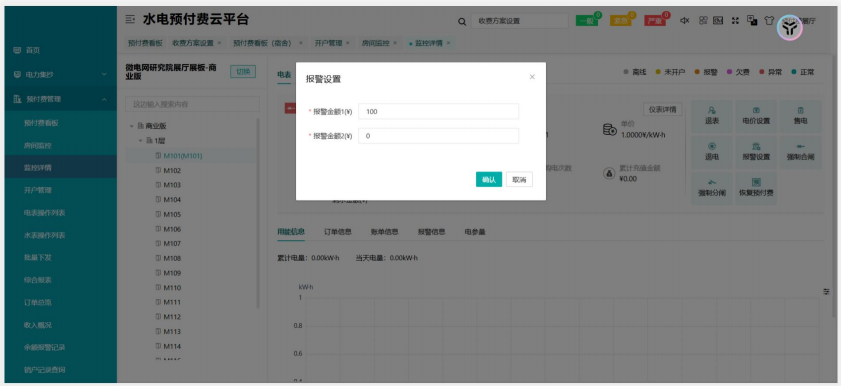
Task: Click the language translate icon in header
Action: [752, 20]
